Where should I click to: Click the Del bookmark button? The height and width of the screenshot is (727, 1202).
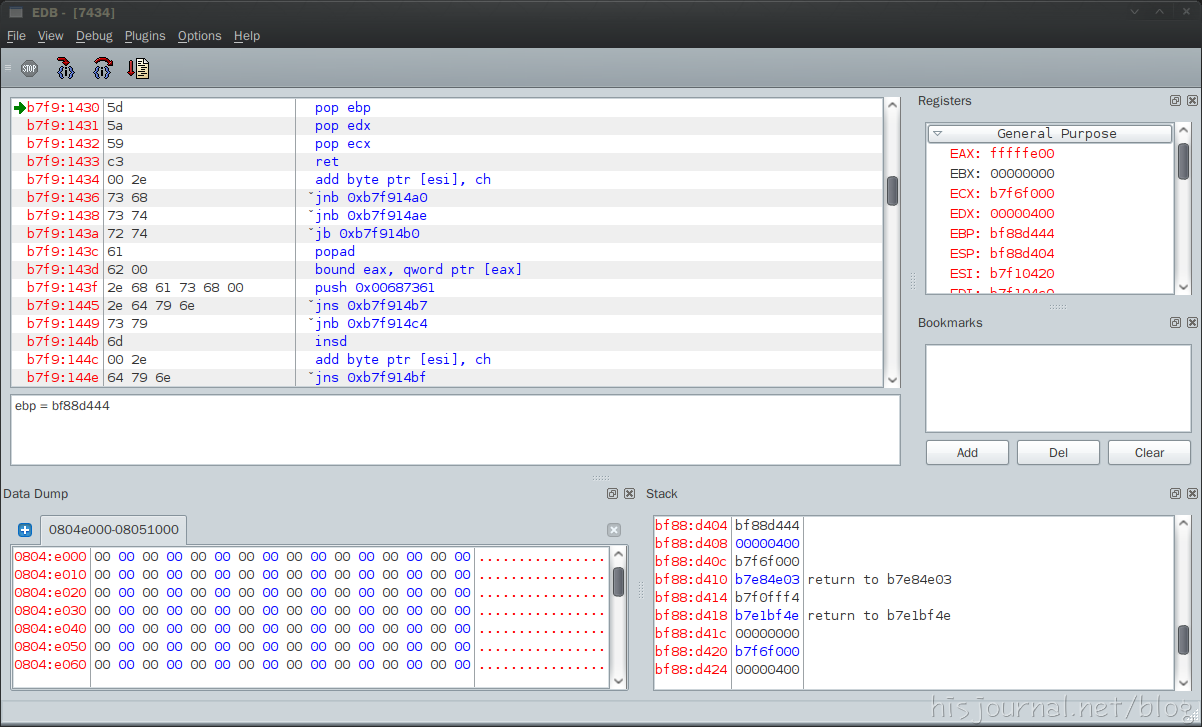point(1058,453)
